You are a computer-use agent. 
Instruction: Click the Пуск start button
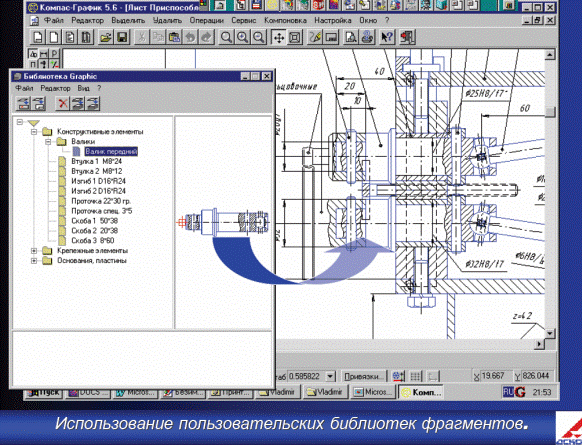coord(45,392)
